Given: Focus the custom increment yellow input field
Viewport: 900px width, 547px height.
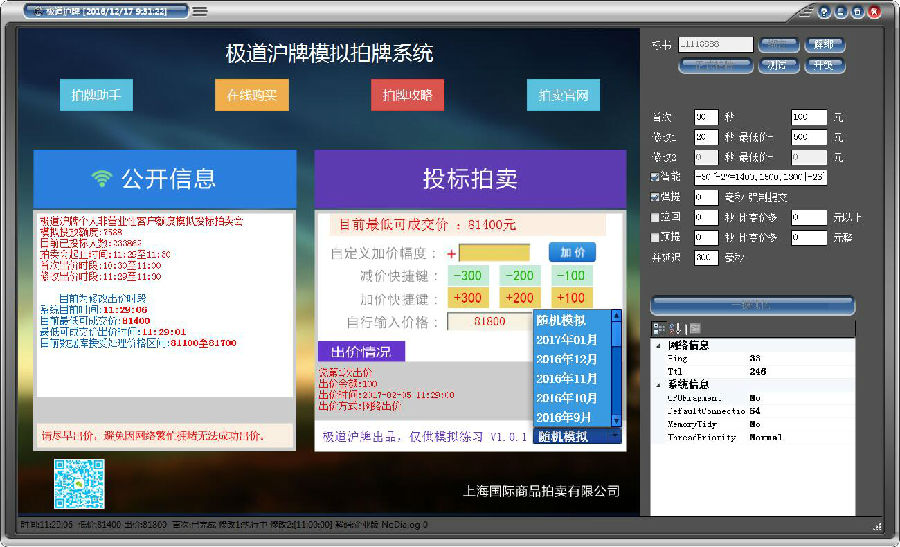Looking at the screenshot, I should click(494, 253).
